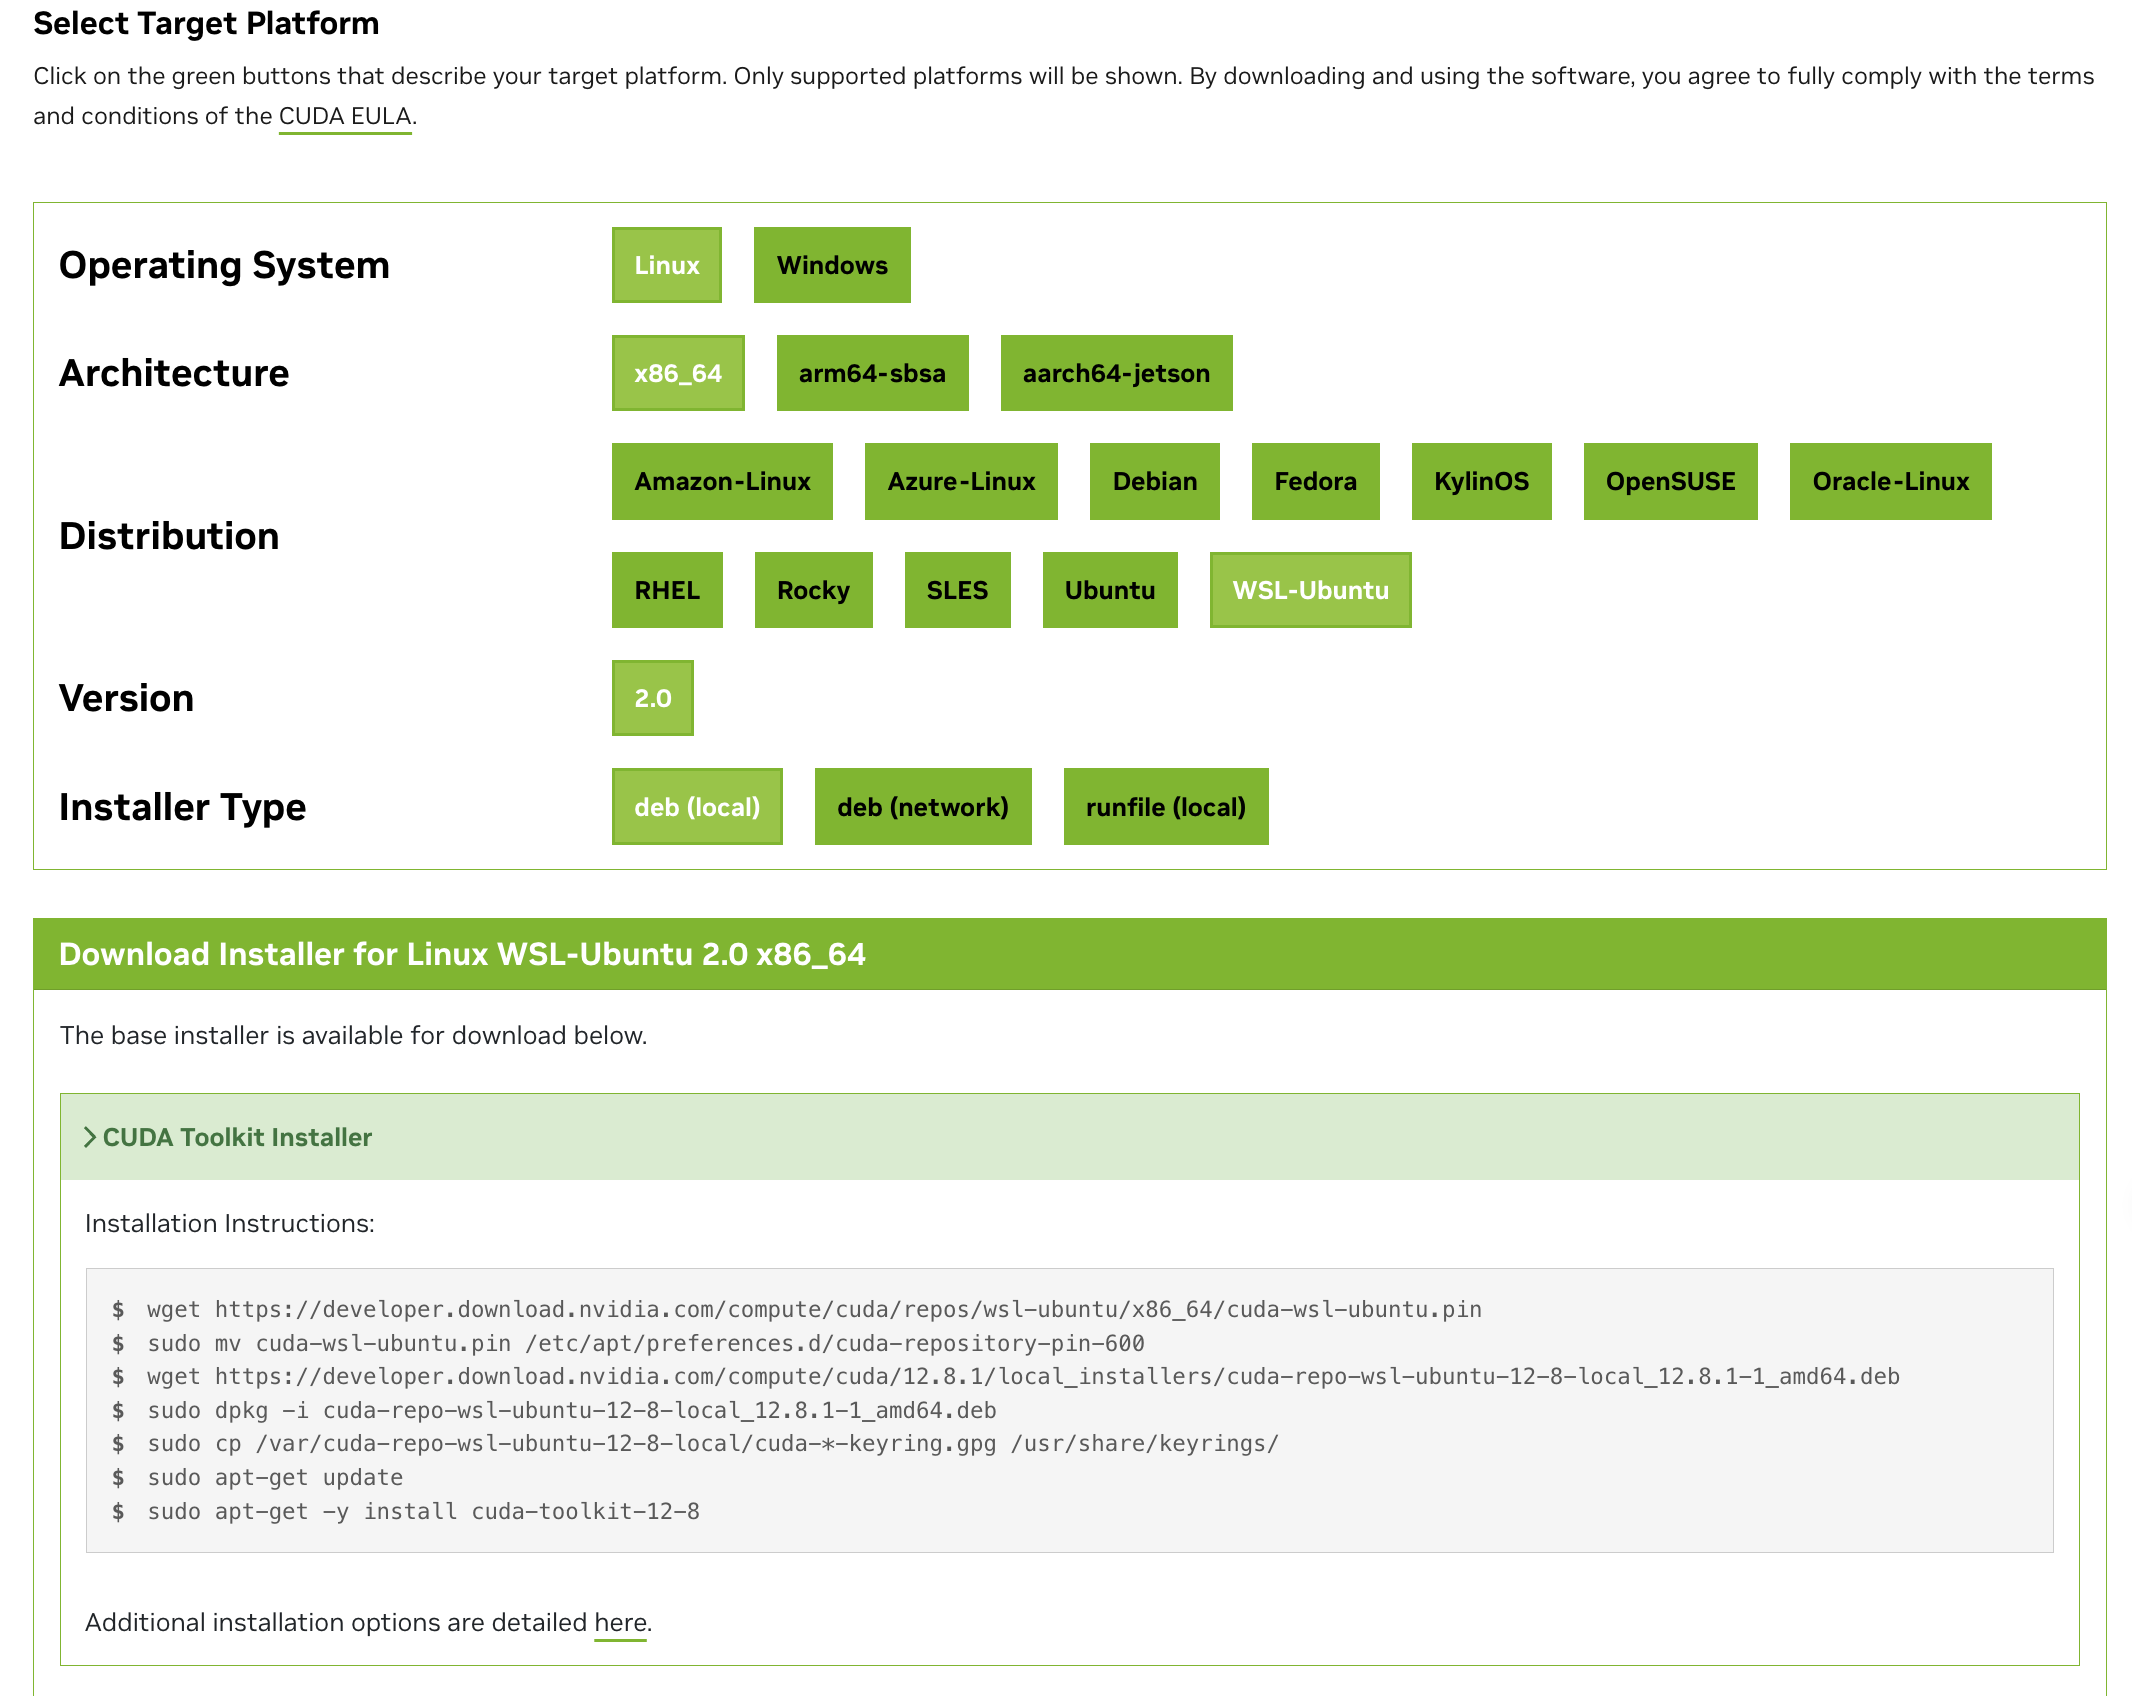Choose x86_64 architecture
The image size is (2132, 1696).
678,373
